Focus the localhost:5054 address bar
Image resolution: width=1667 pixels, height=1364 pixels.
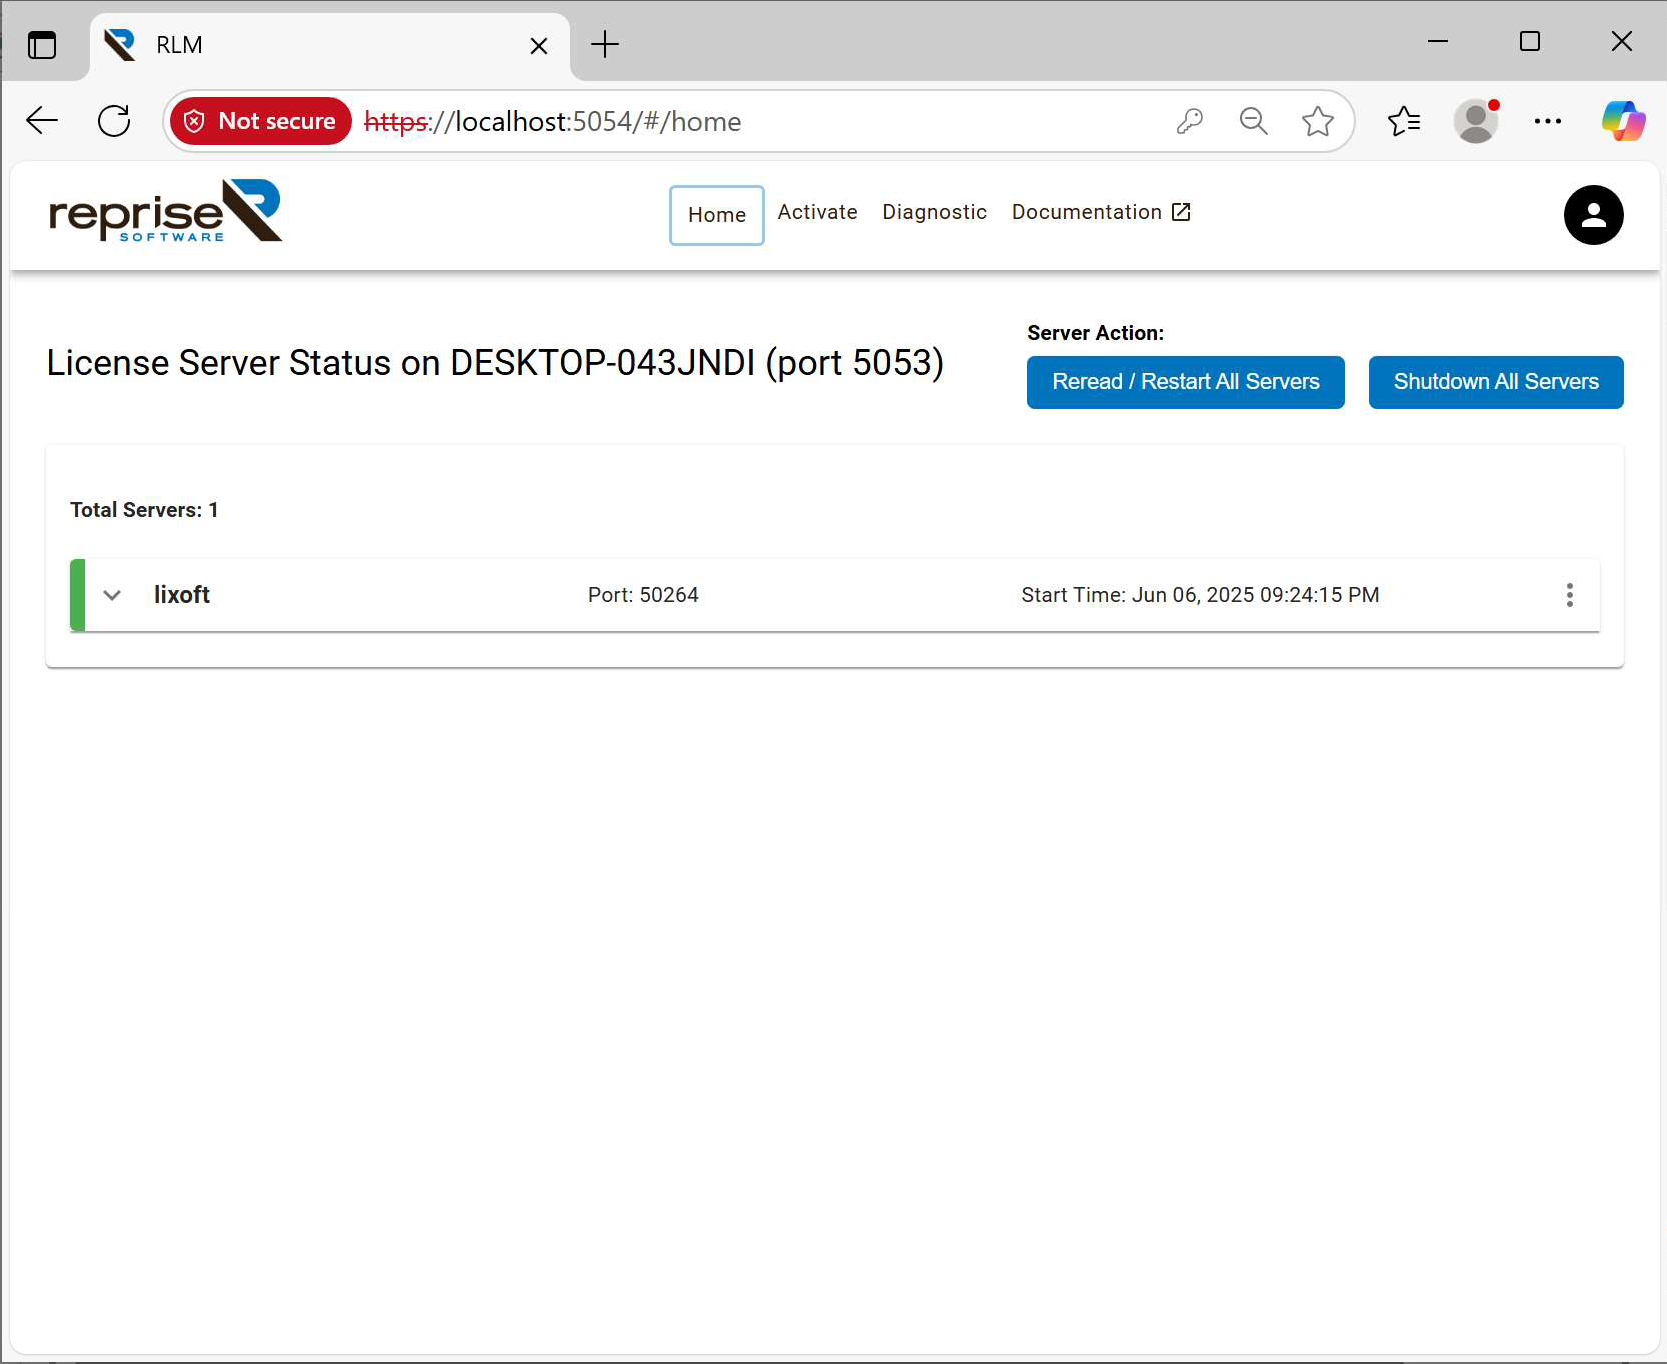760,121
